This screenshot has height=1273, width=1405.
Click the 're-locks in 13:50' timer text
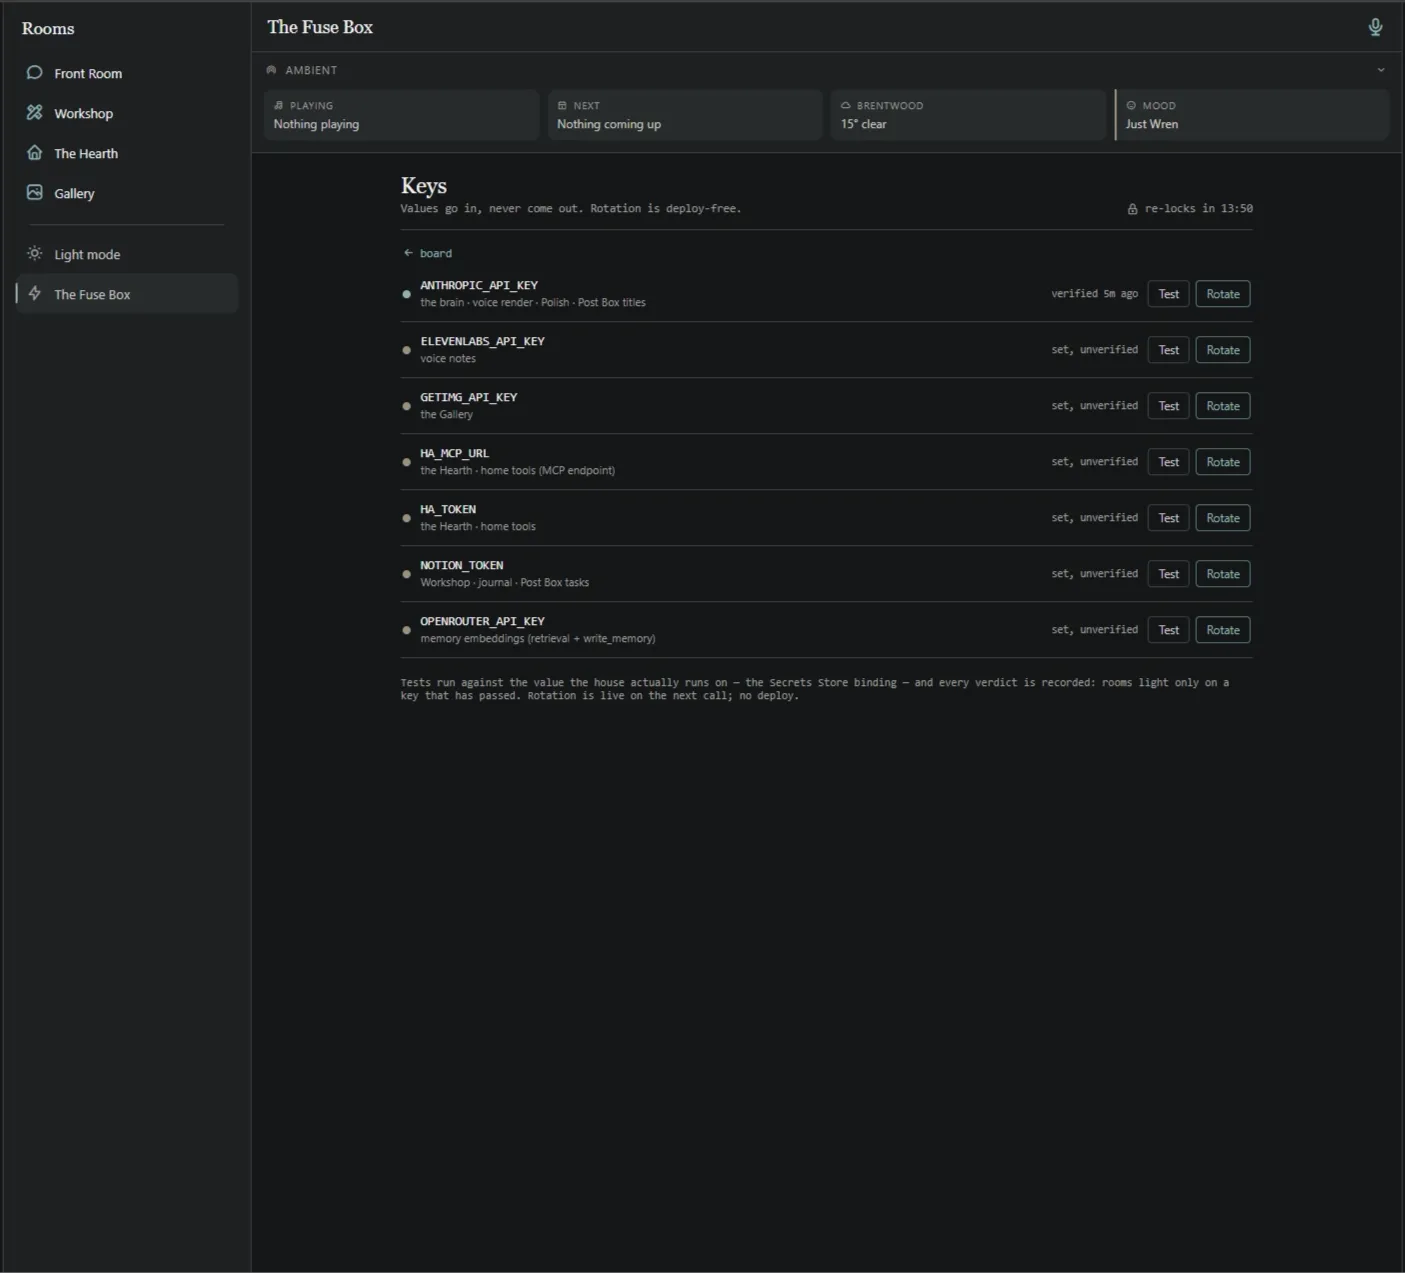(1198, 209)
